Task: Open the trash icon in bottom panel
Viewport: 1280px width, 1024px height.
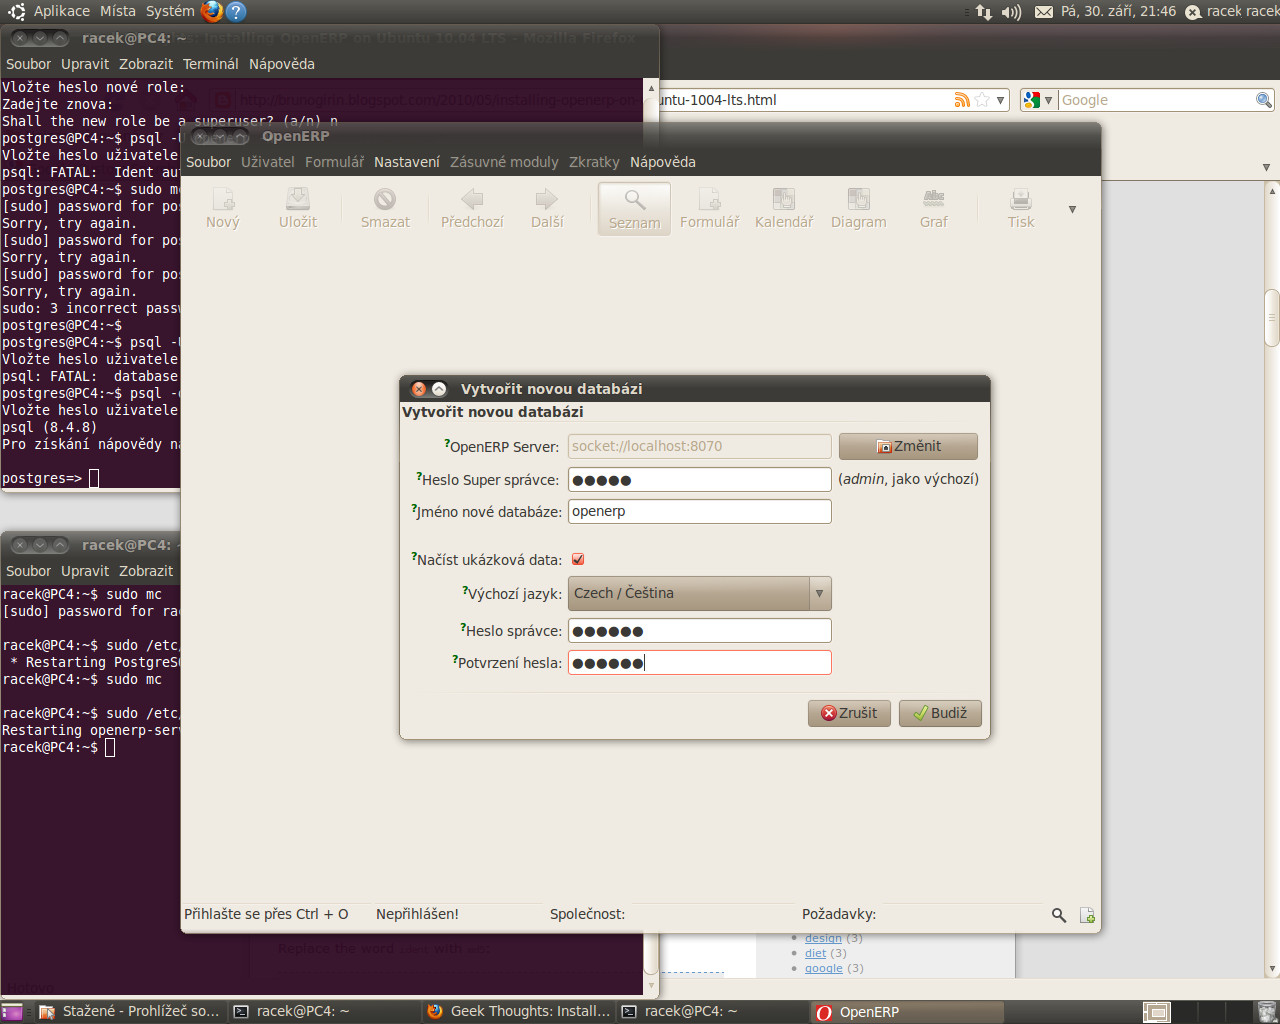Action: coord(1266,1012)
